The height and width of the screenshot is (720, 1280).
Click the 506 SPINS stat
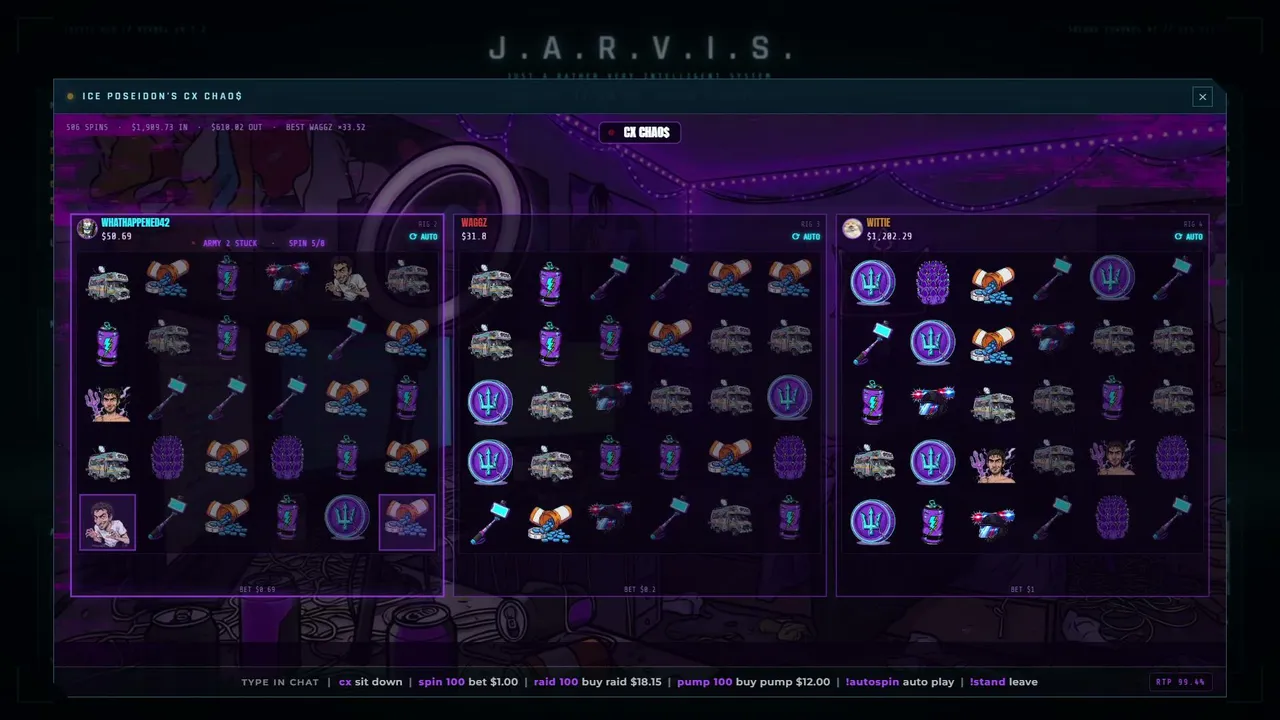pyautogui.click(x=87, y=127)
